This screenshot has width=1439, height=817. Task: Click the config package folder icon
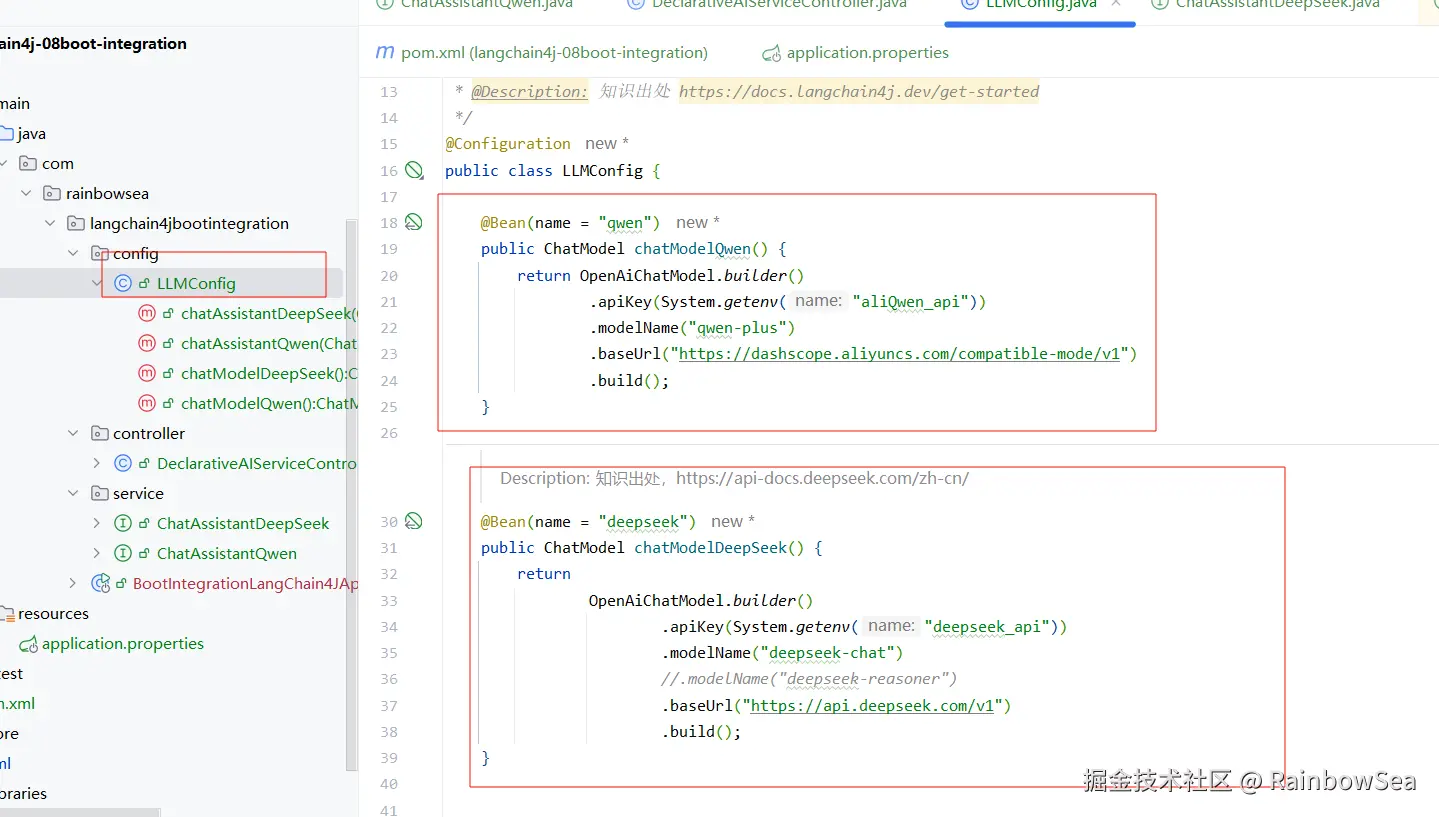point(99,253)
